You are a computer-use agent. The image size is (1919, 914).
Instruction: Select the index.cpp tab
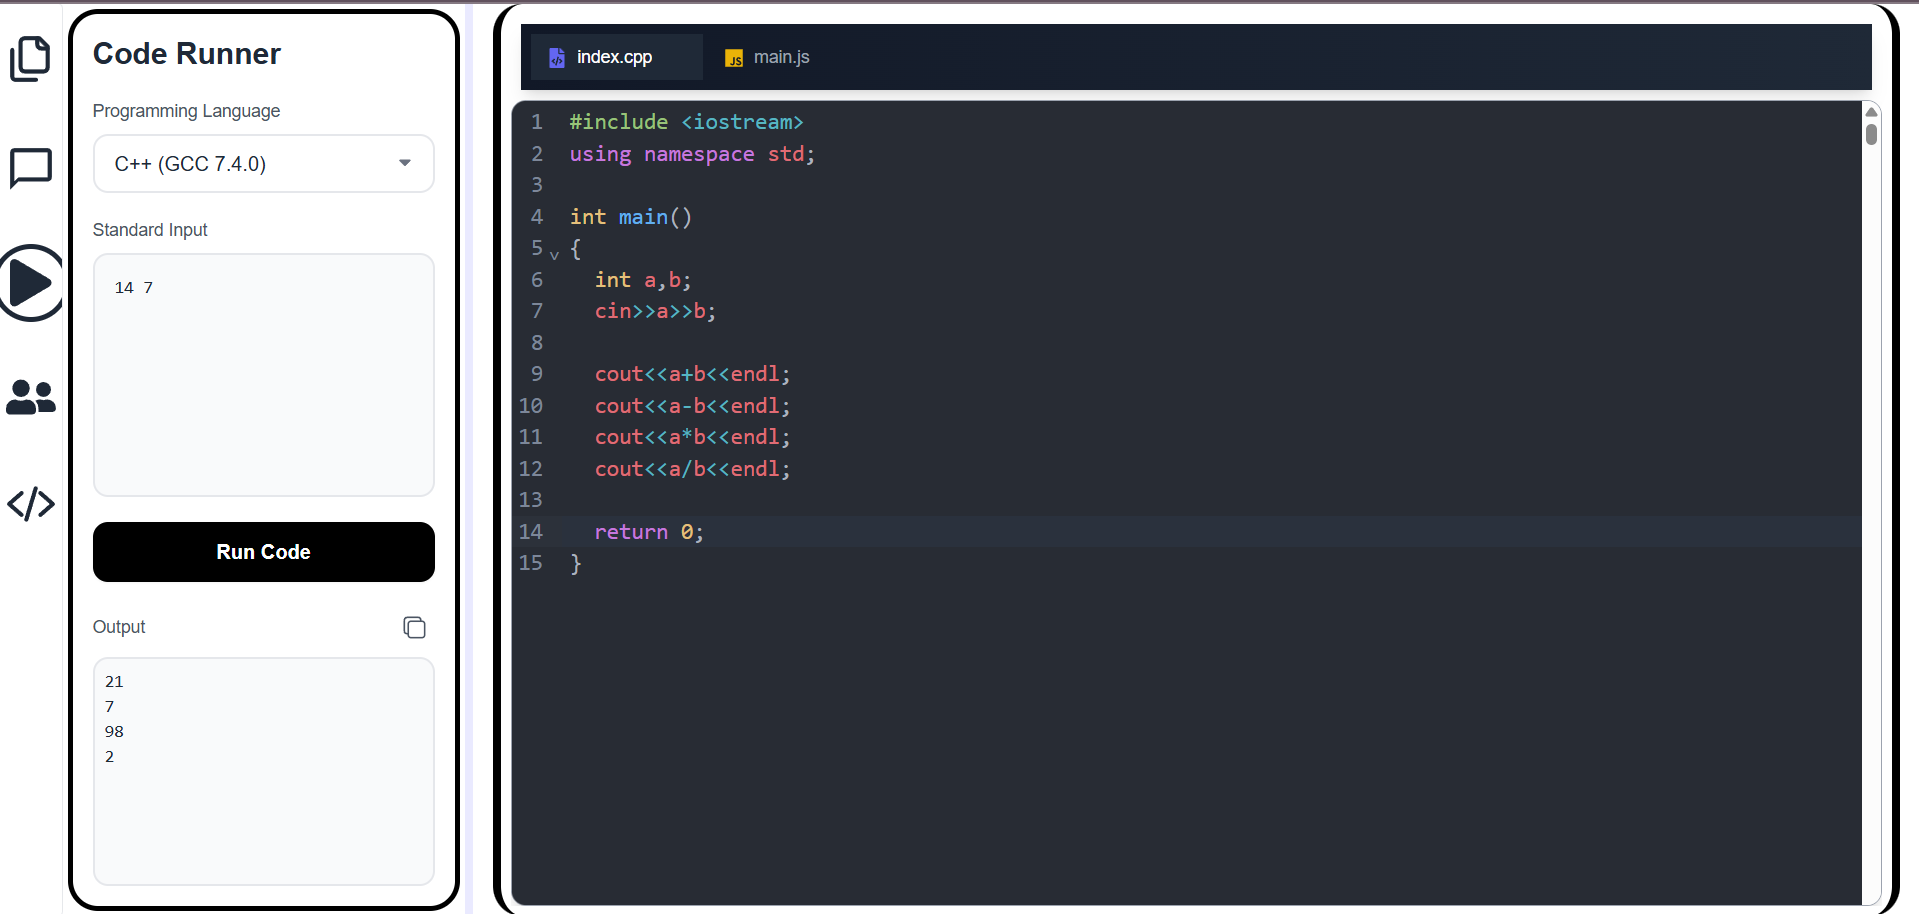coord(615,57)
